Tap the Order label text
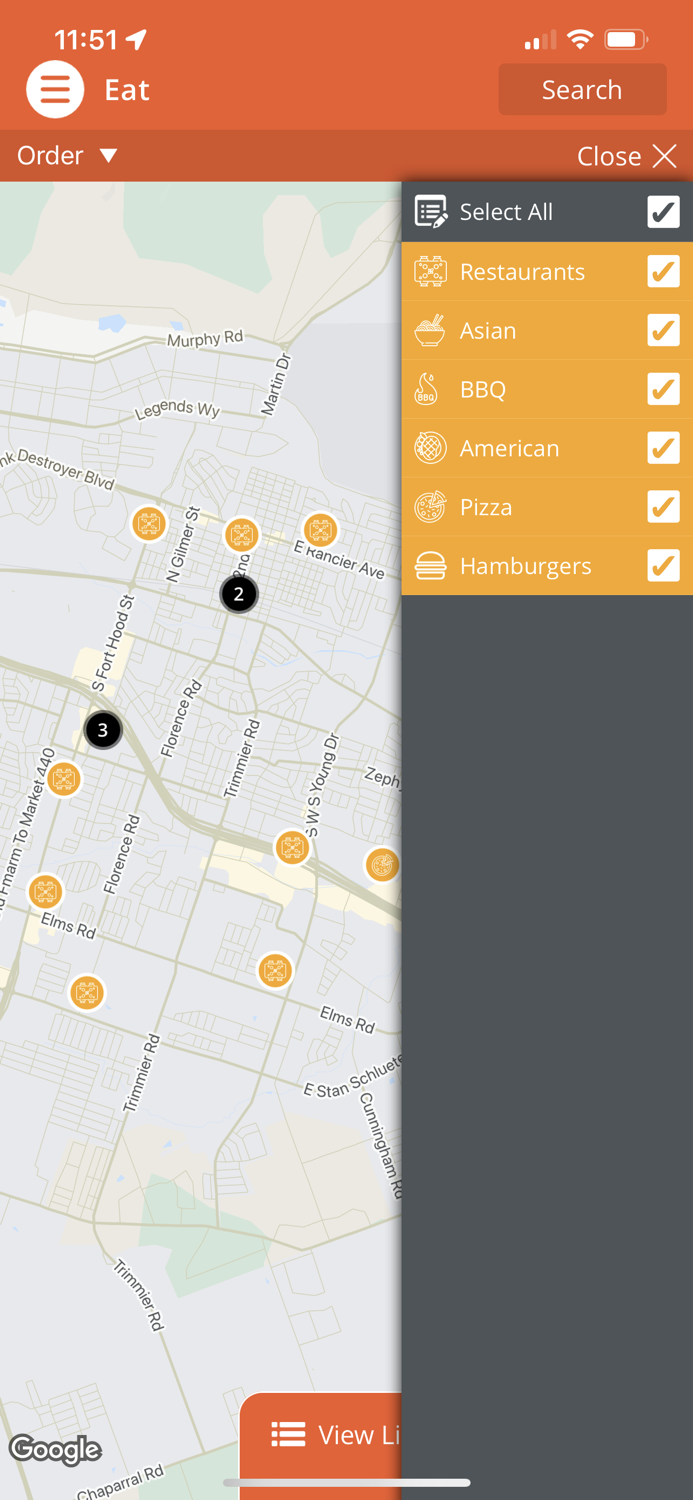Screen dimensions: 693x1500 tap(50, 156)
